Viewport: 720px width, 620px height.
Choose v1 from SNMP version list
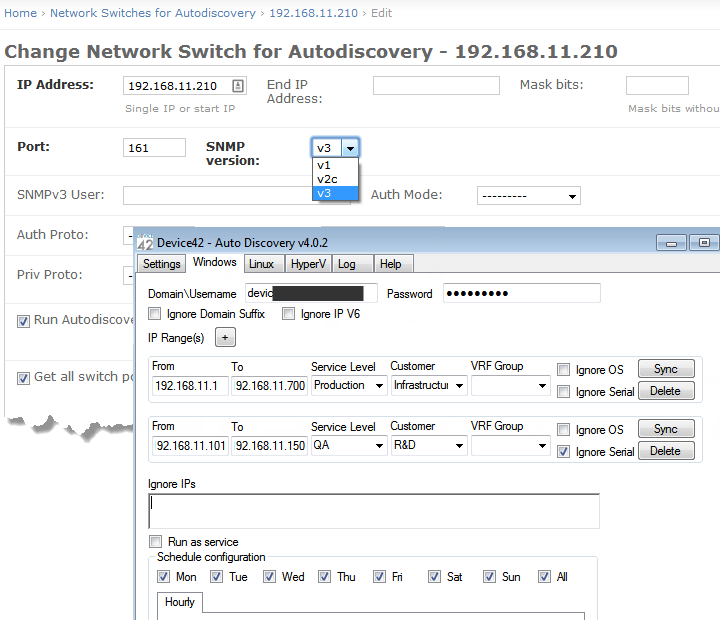click(335, 165)
